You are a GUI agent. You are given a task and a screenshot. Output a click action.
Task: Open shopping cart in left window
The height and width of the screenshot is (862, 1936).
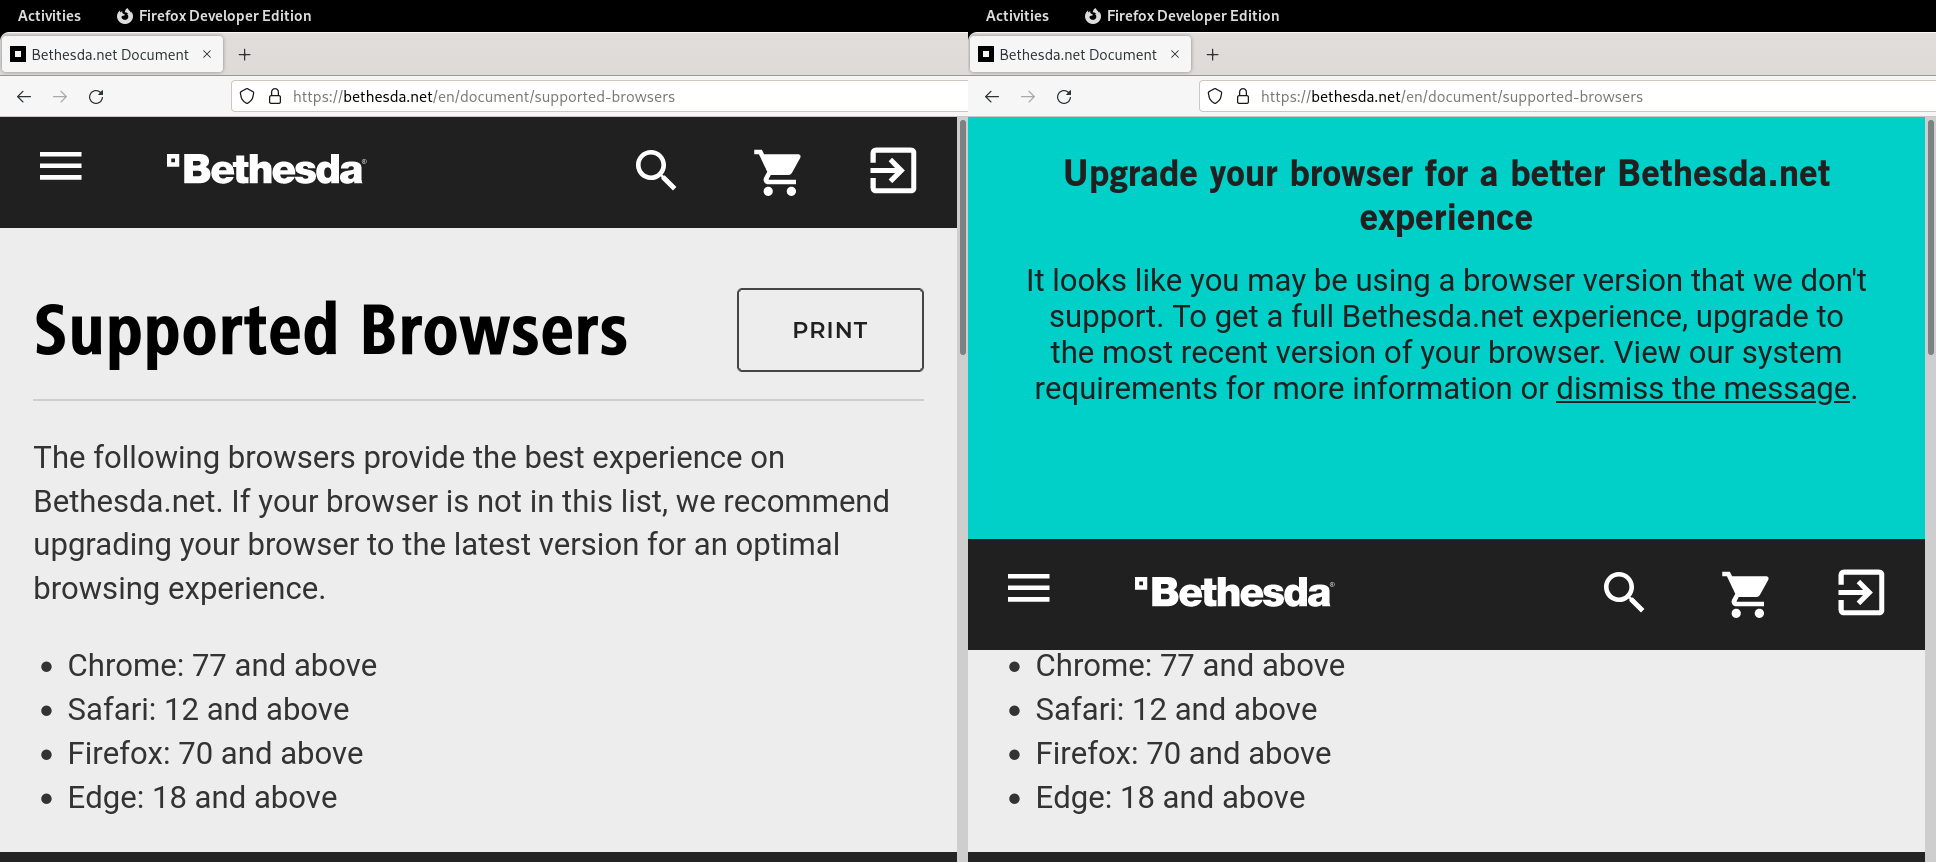tap(777, 172)
